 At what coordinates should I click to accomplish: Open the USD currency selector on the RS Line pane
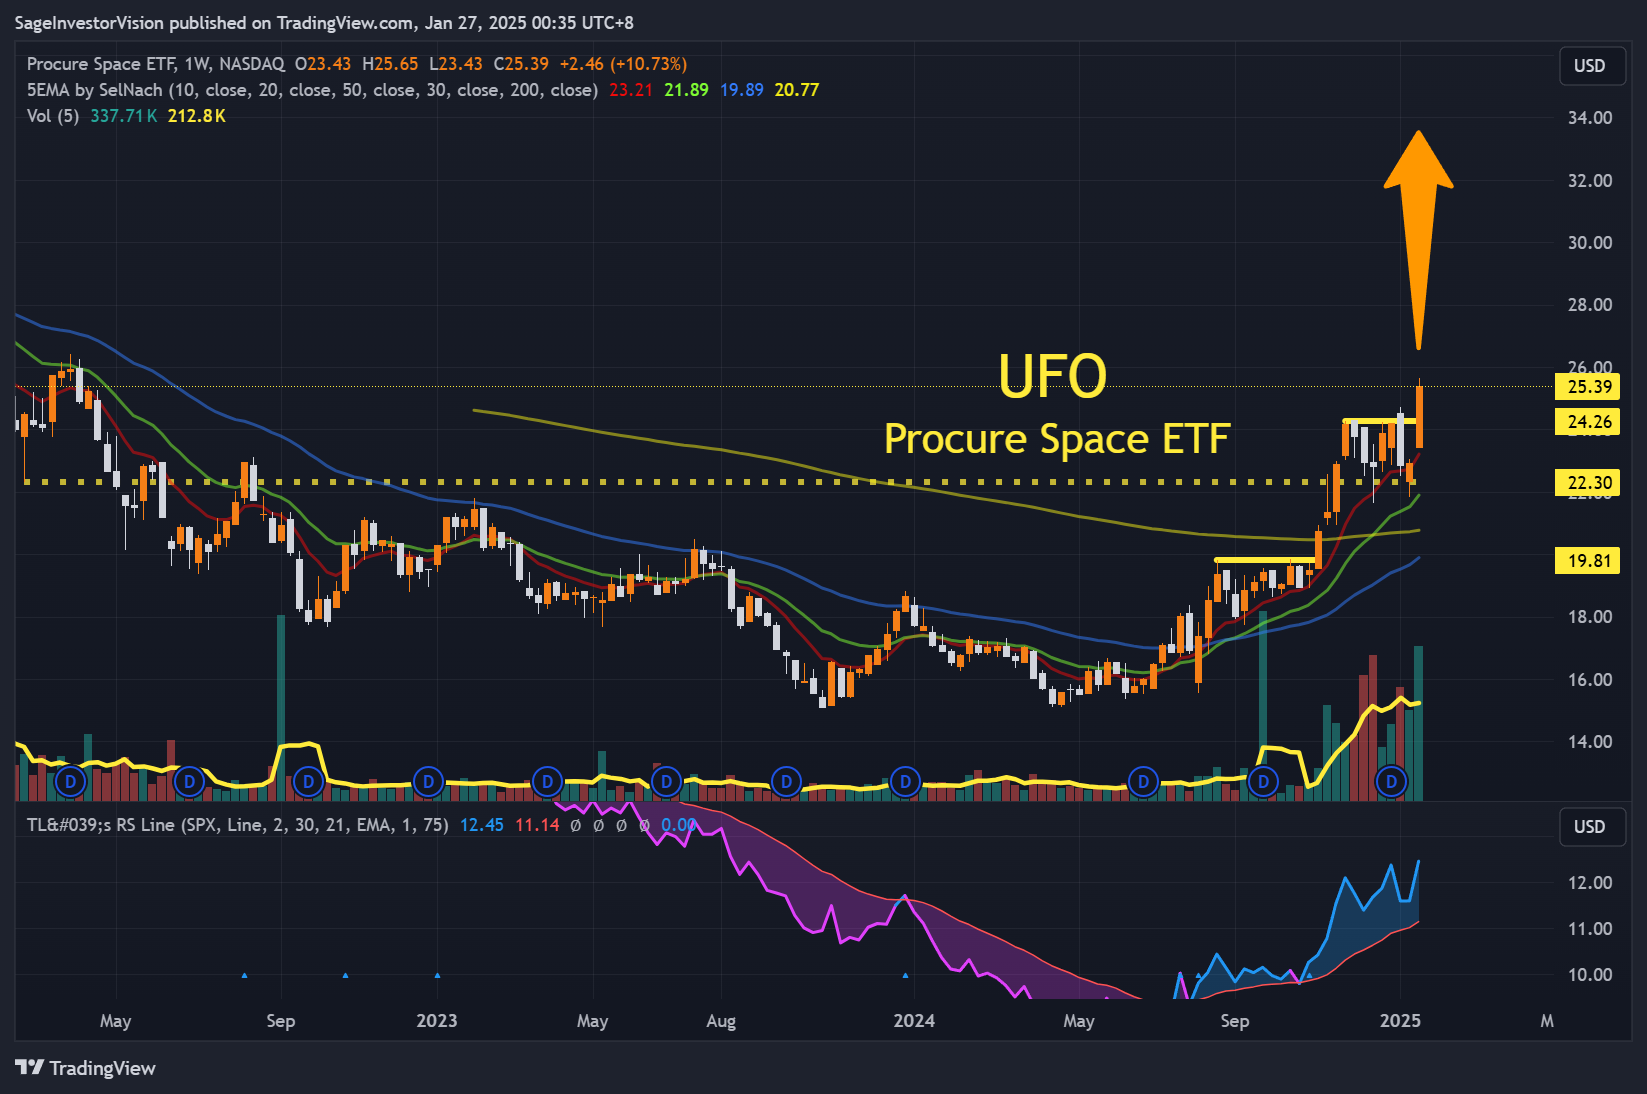[x=1590, y=827]
